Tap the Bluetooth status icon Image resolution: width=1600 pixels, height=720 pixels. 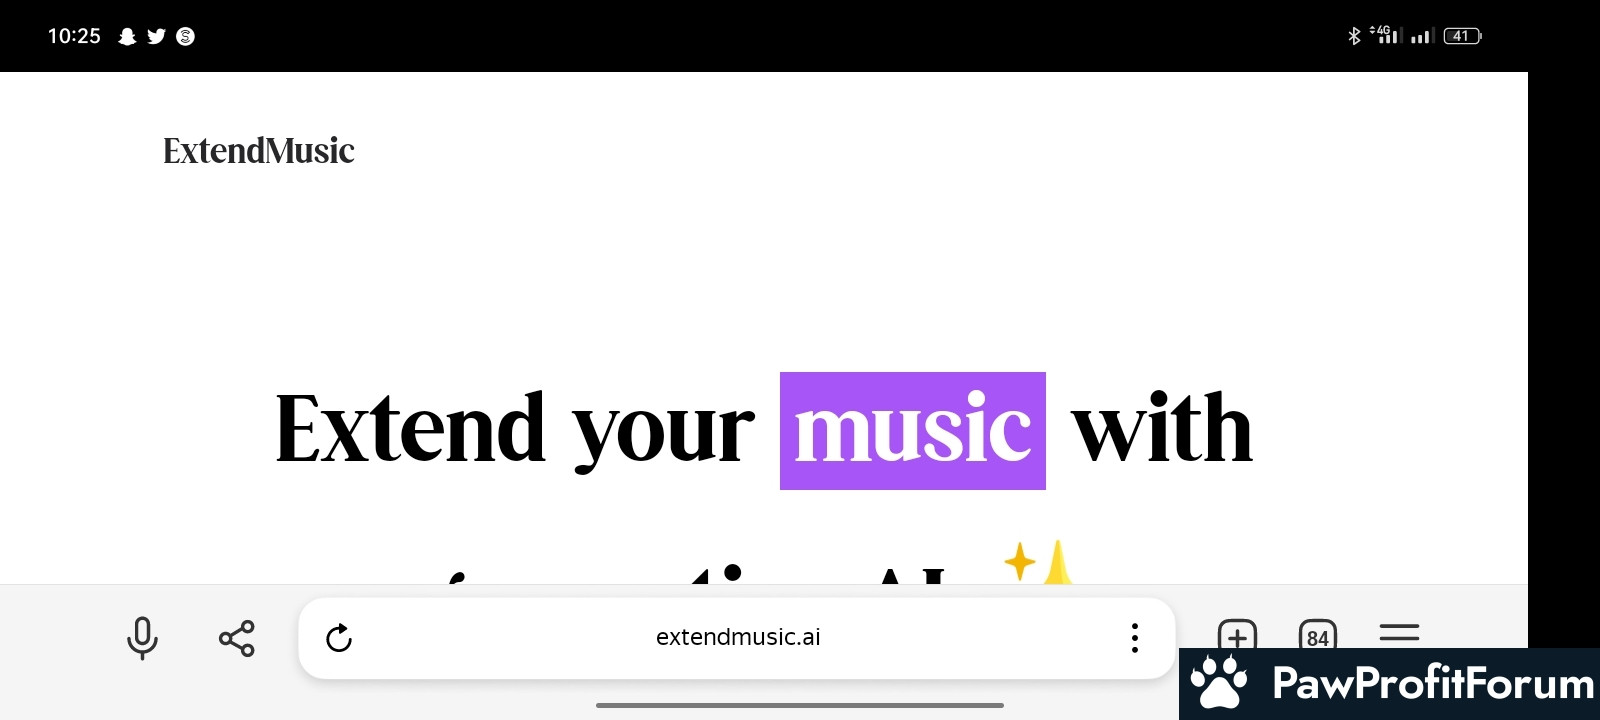1354,36
